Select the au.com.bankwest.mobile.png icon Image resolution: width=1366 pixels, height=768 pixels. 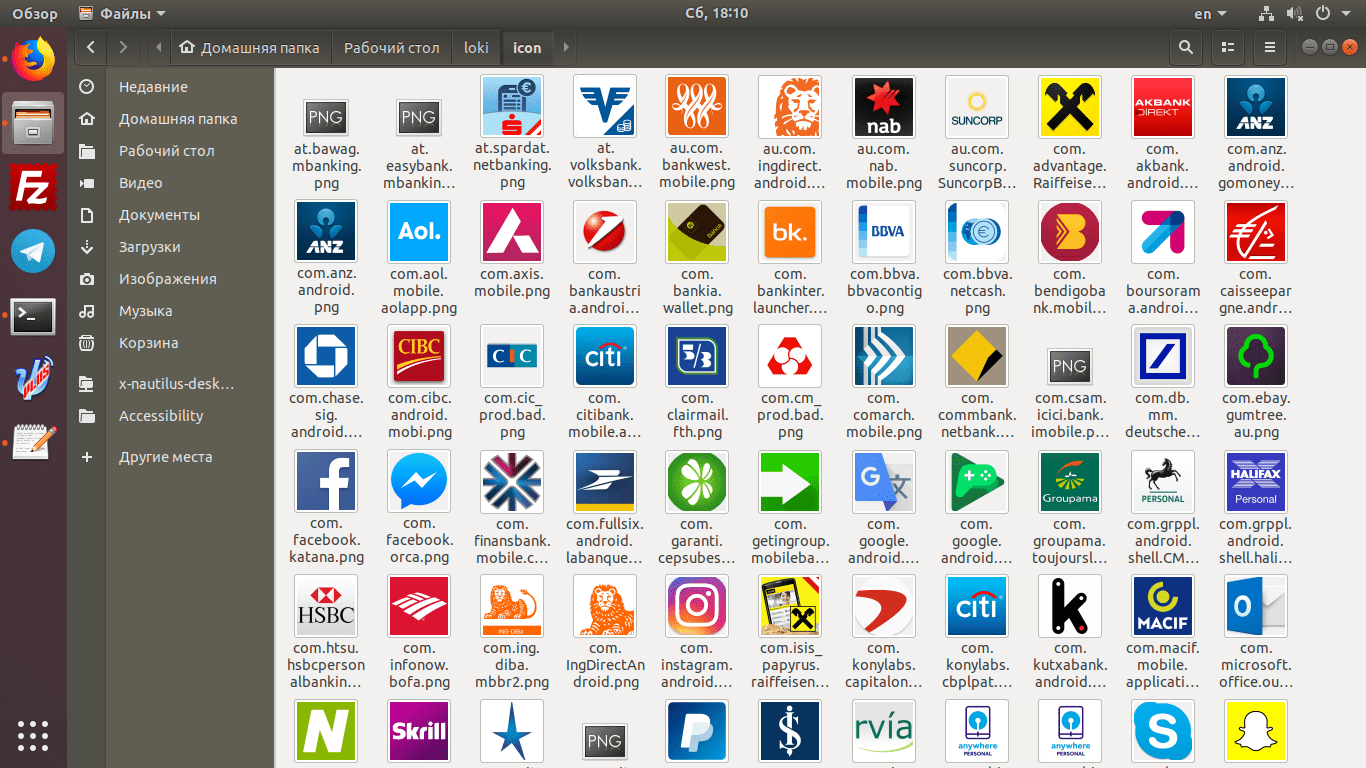tap(696, 107)
